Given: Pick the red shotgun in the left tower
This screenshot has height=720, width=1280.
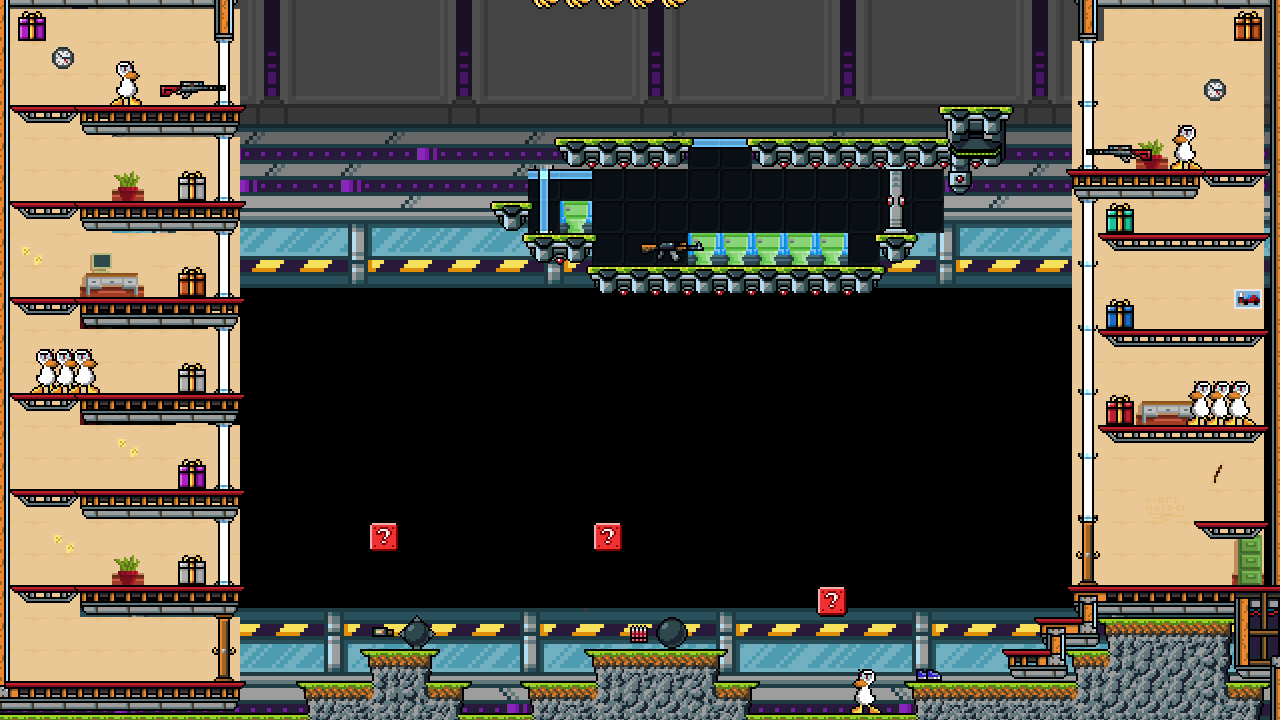Looking at the screenshot, I should pos(192,89).
